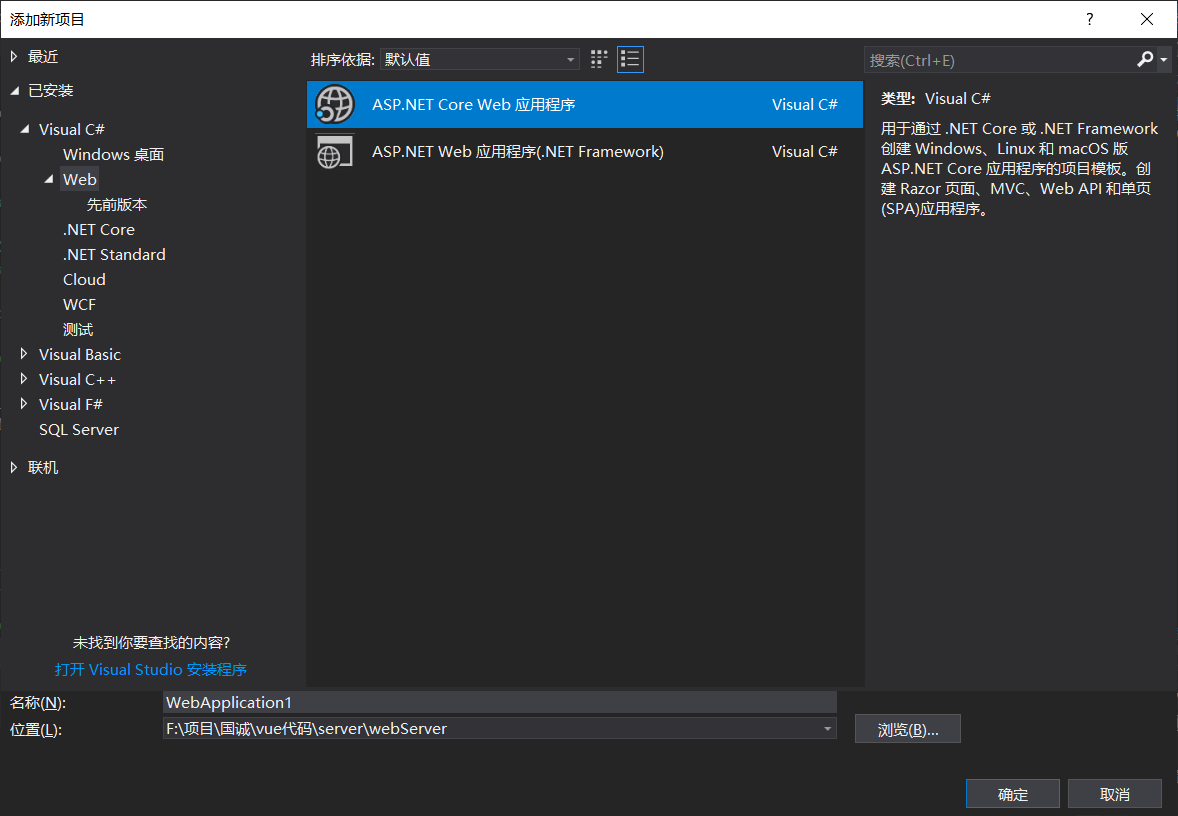
Task: Click the help question mark button
Action: [1089, 20]
